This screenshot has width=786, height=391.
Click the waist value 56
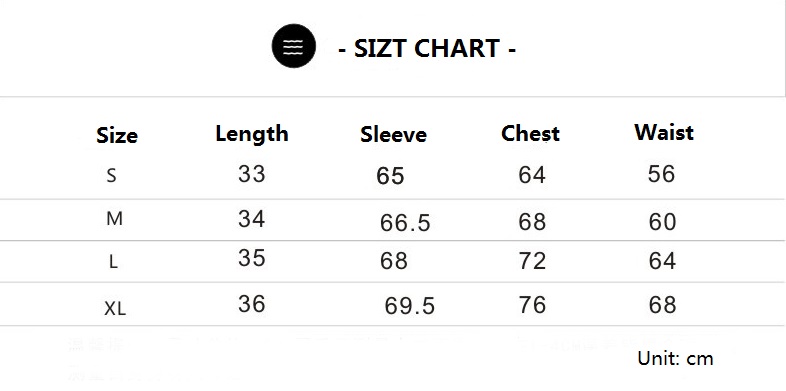[x=661, y=174]
